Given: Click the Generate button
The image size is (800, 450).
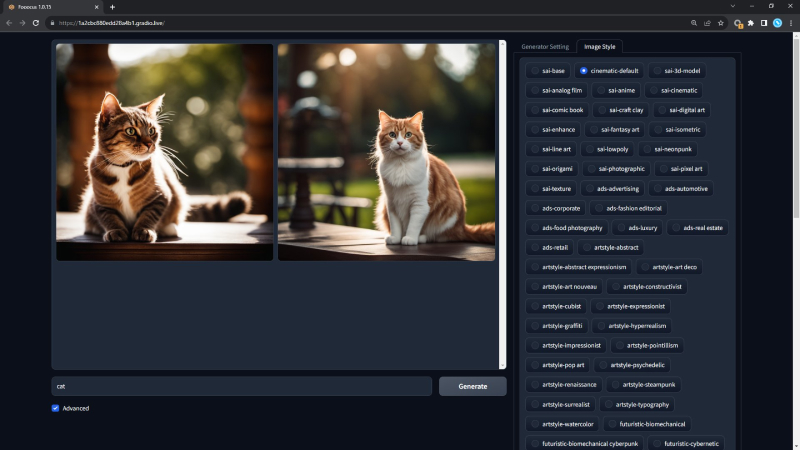Looking at the screenshot, I should point(472,386).
